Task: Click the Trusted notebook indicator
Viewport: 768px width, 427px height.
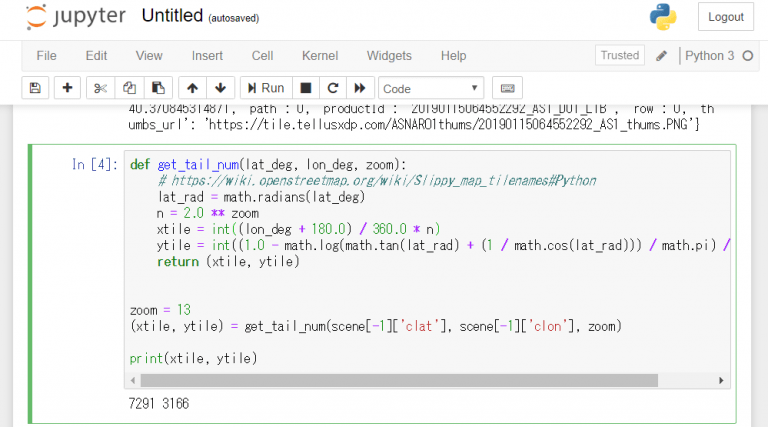Action: pos(620,55)
